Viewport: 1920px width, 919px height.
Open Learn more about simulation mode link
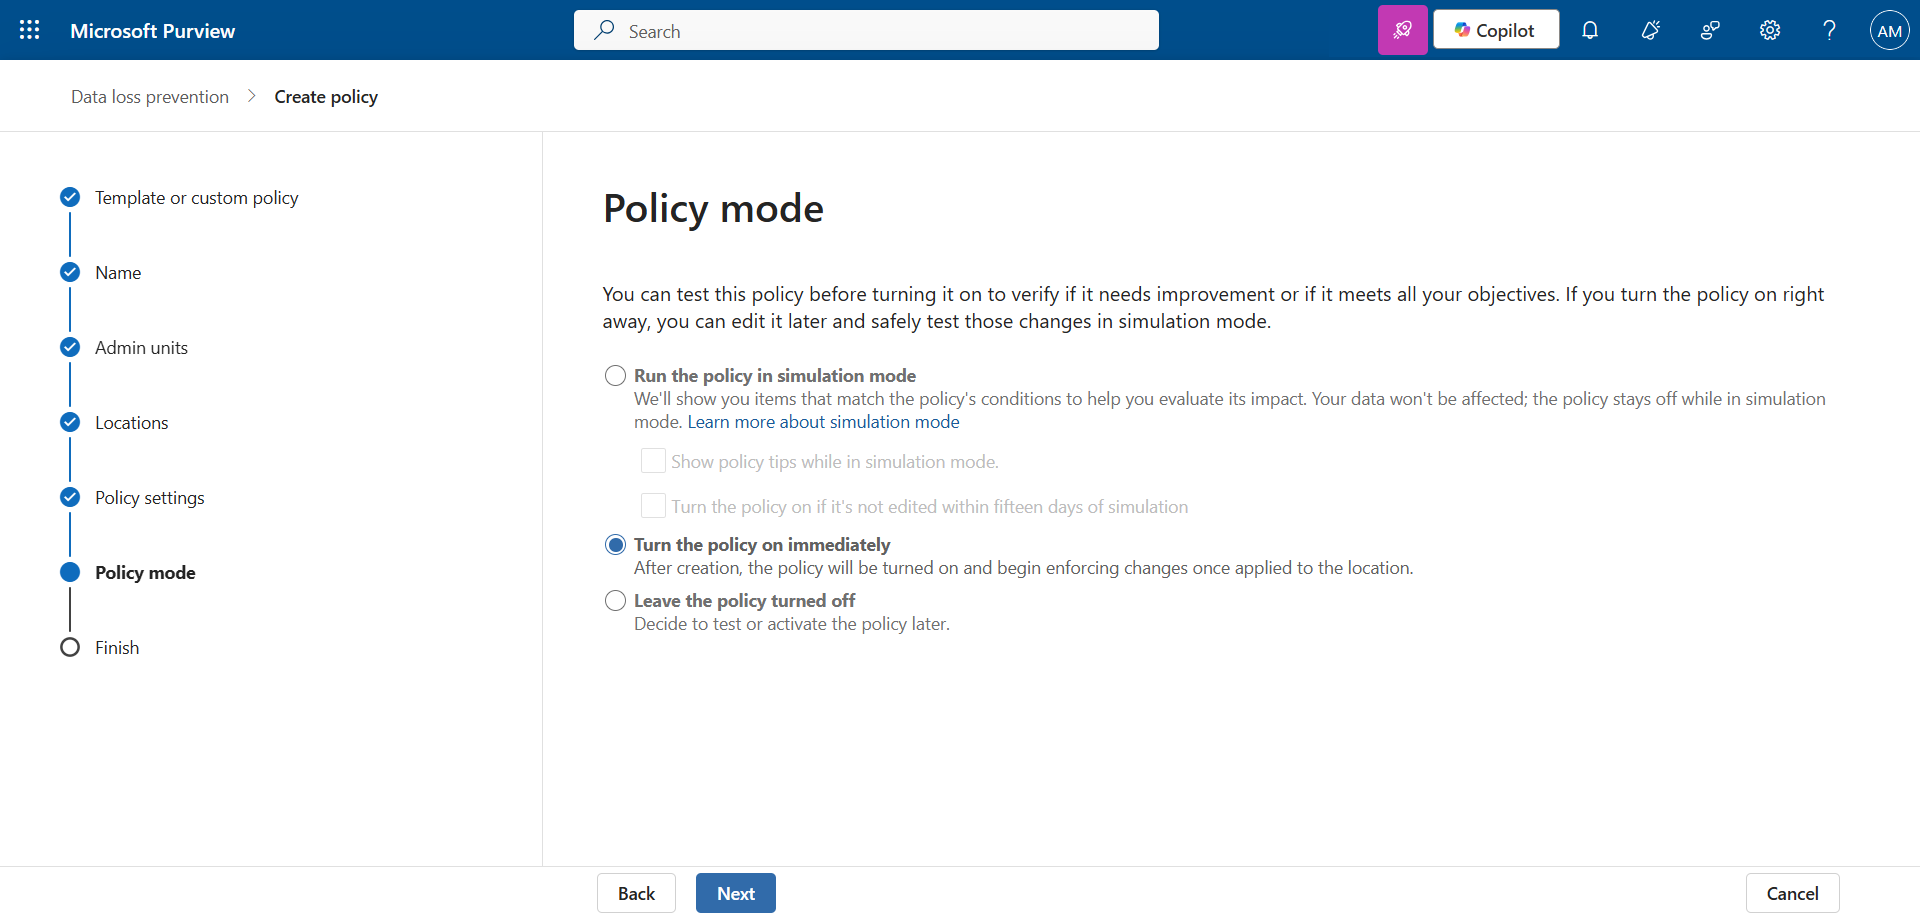pyautogui.click(x=823, y=422)
